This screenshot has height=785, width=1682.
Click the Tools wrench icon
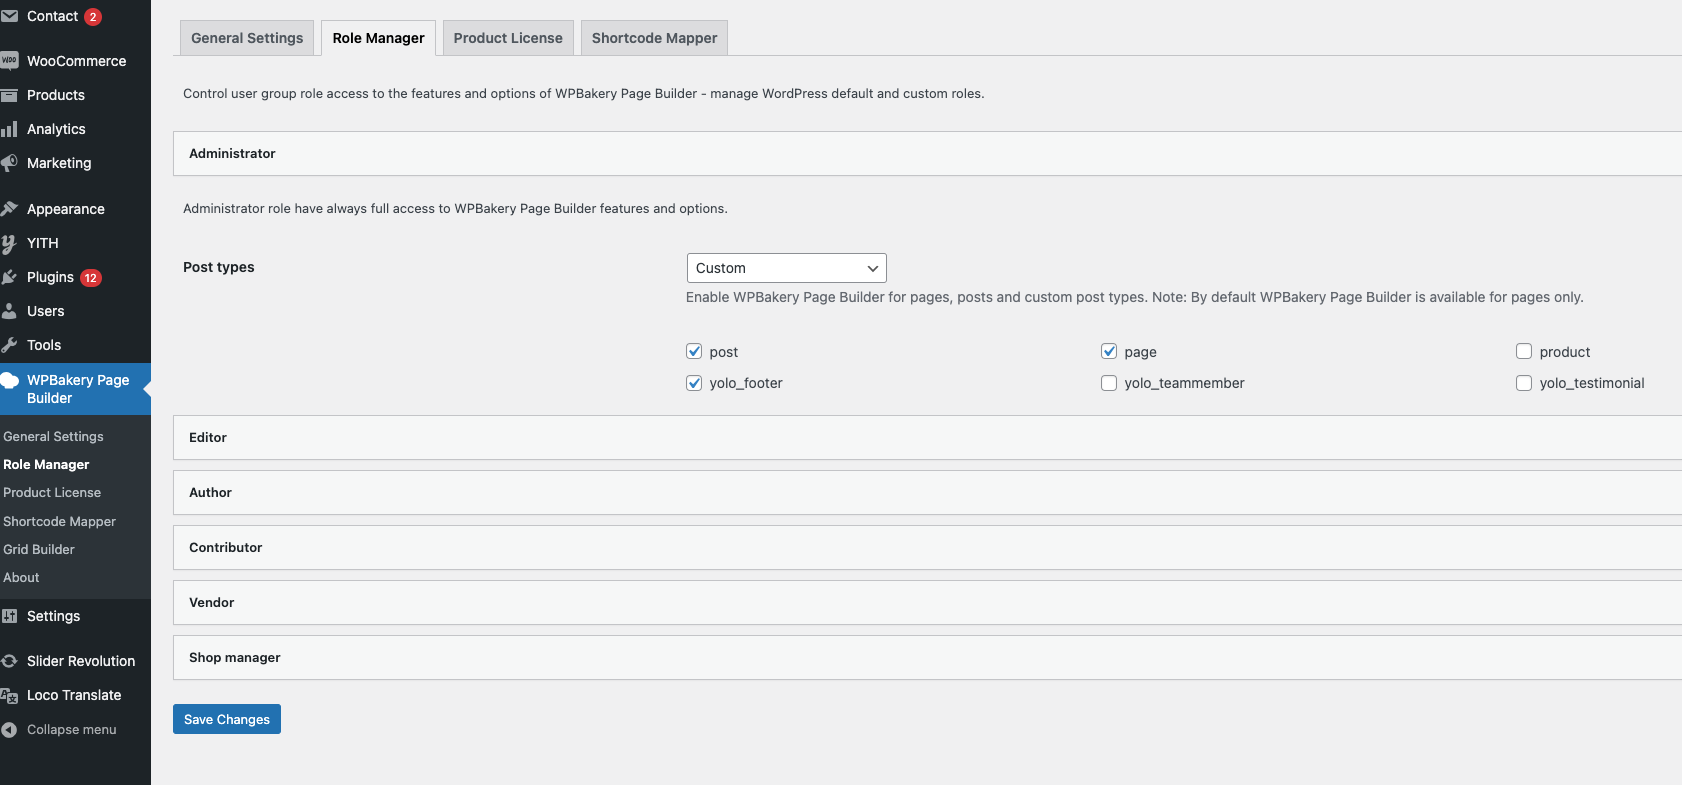click(x=9, y=345)
